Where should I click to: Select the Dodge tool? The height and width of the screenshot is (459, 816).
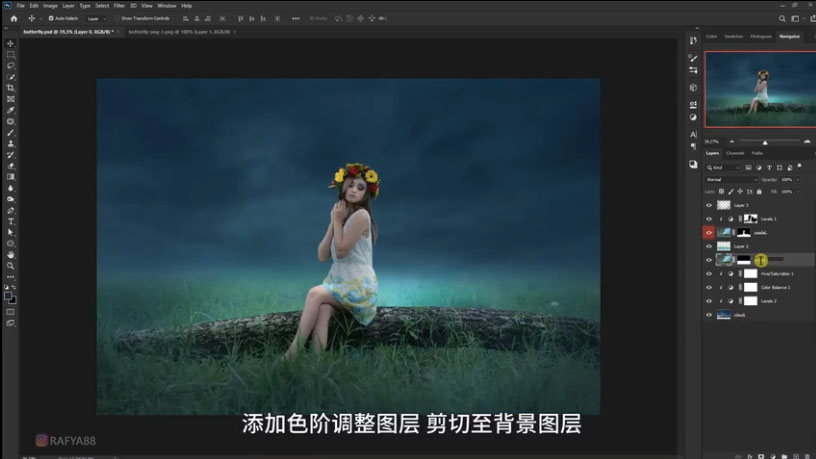pyautogui.click(x=10, y=199)
